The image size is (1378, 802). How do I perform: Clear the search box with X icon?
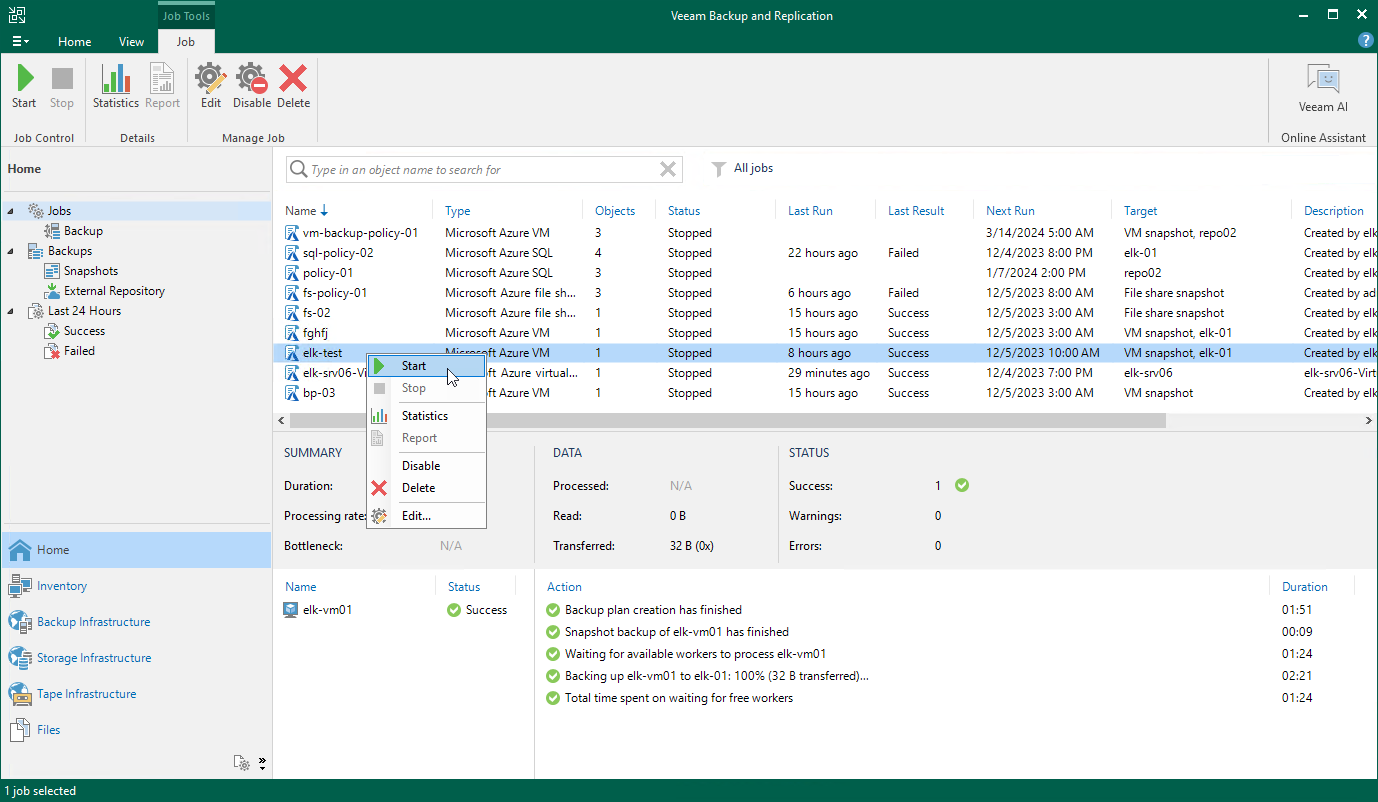668,170
